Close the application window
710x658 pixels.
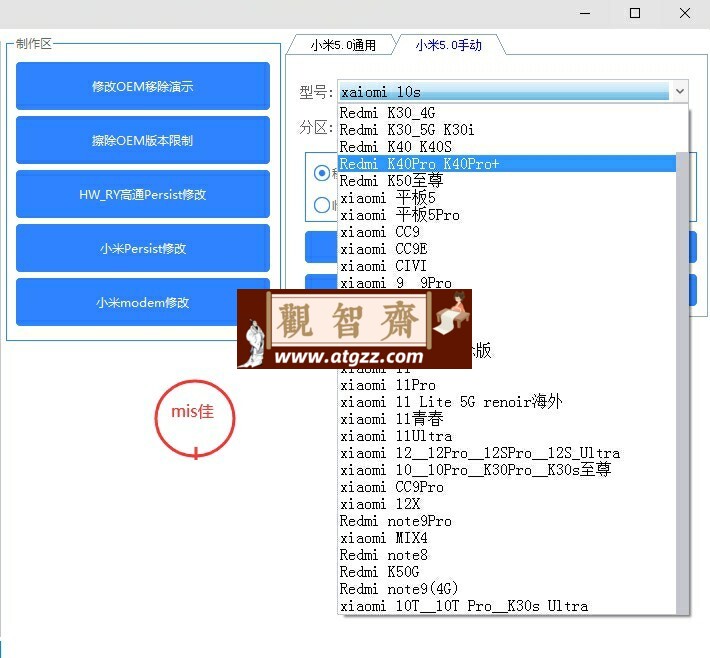pyautogui.click(x=685, y=13)
